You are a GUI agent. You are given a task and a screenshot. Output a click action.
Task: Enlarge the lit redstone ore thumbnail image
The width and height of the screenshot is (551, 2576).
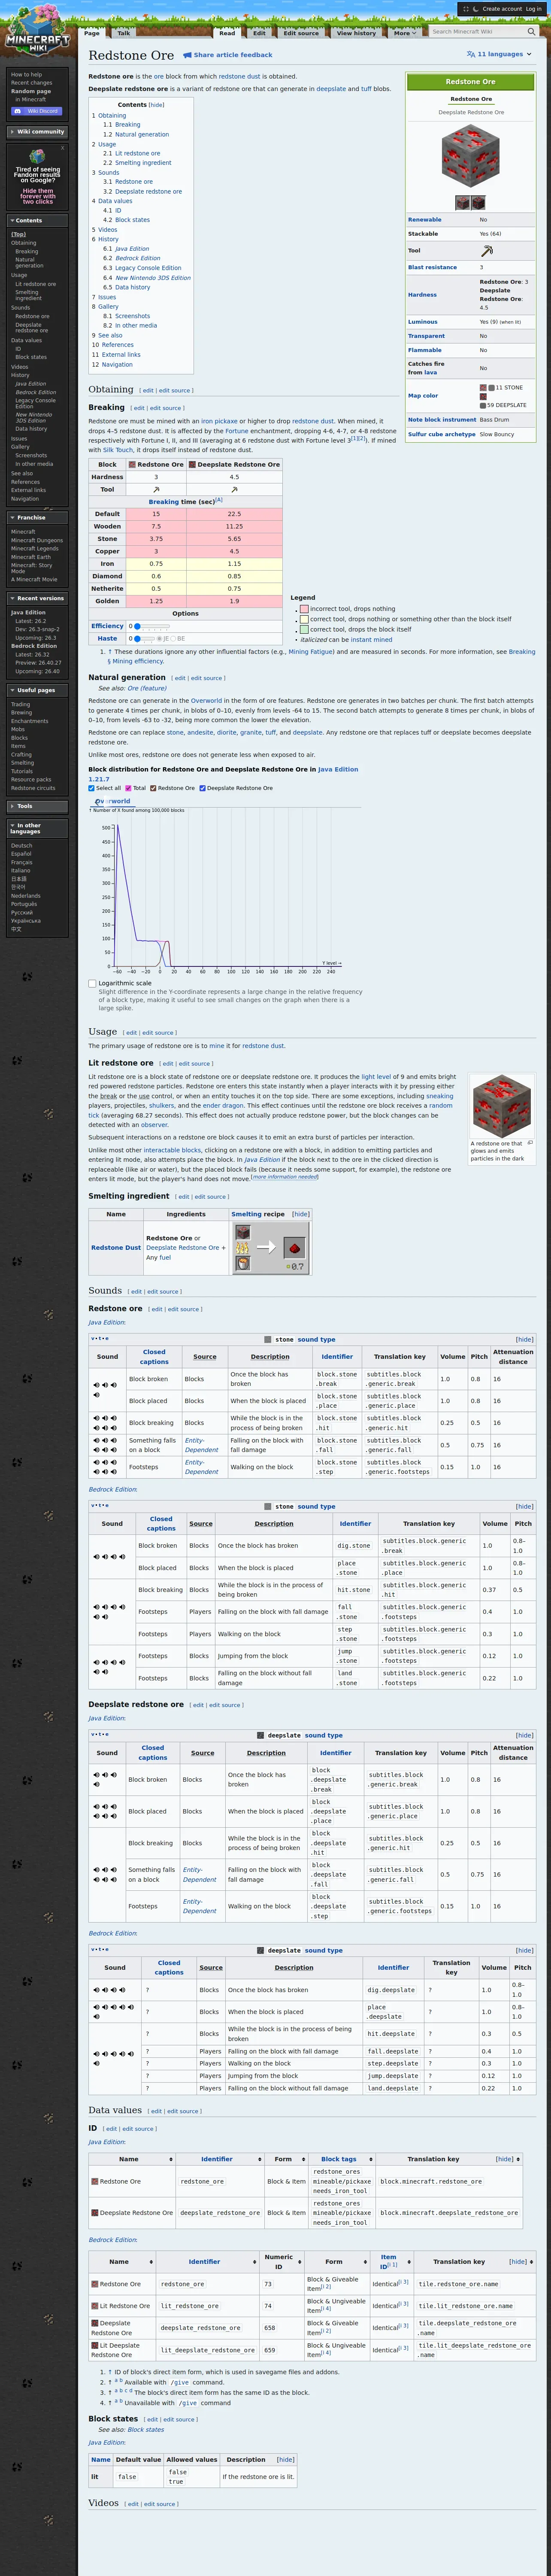click(x=529, y=1142)
